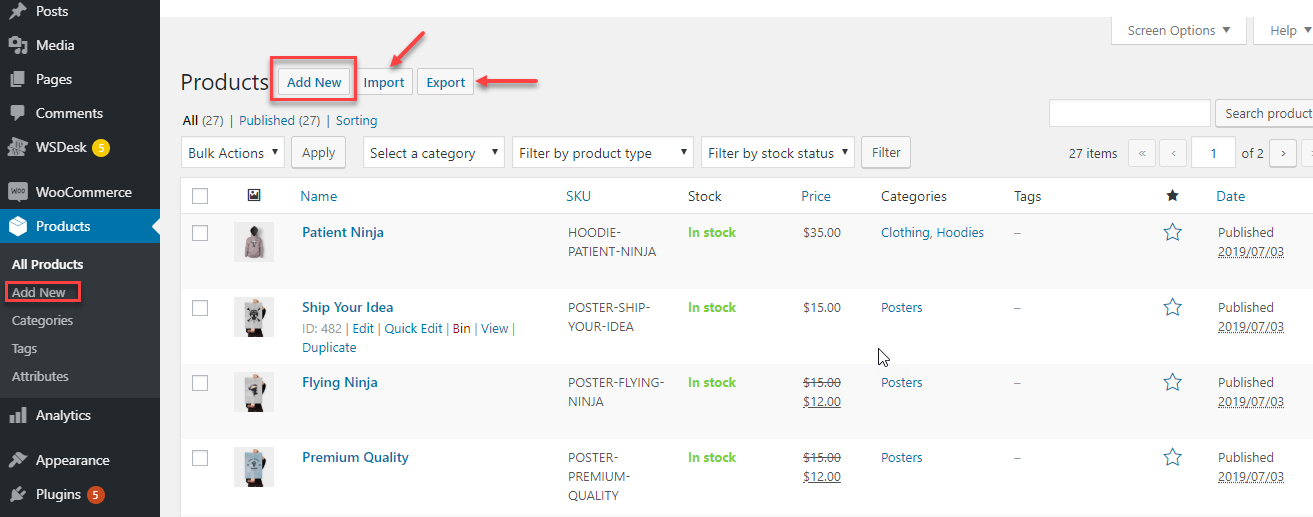Click the Products box icon

(18, 226)
